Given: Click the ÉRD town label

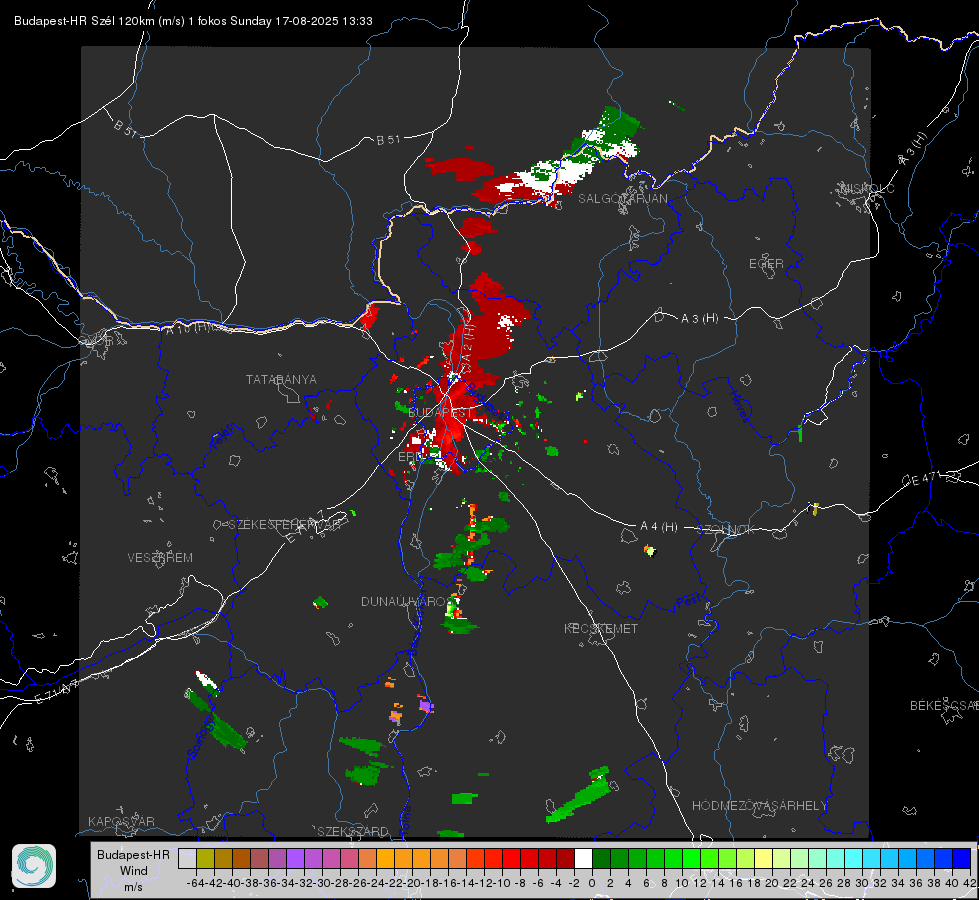Looking at the screenshot, I should point(410,457).
